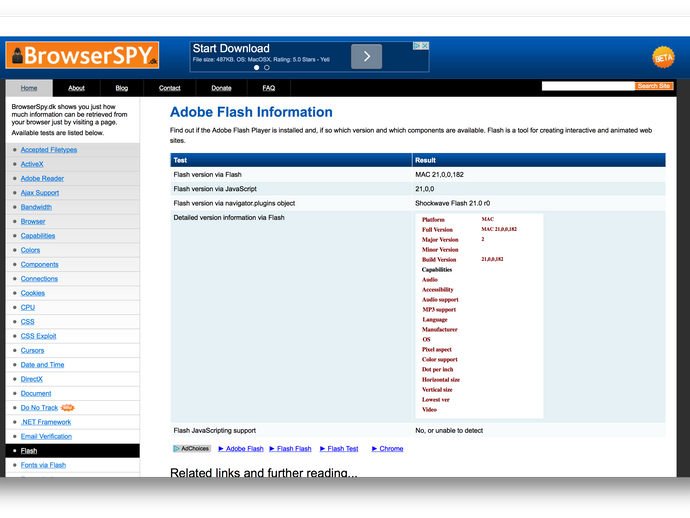The width and height of the screenshot is (690, 518).
Task: Select the Shockwave Flash 21.0 r0 value
Action: (452, 203)
